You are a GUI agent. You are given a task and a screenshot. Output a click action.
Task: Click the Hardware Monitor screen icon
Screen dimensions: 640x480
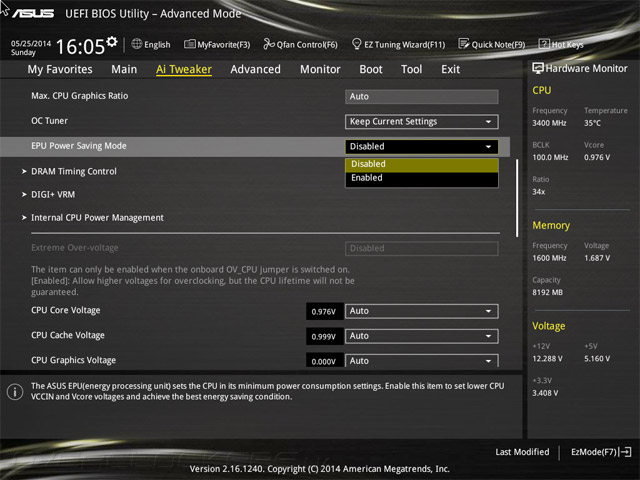pos(538,68)
